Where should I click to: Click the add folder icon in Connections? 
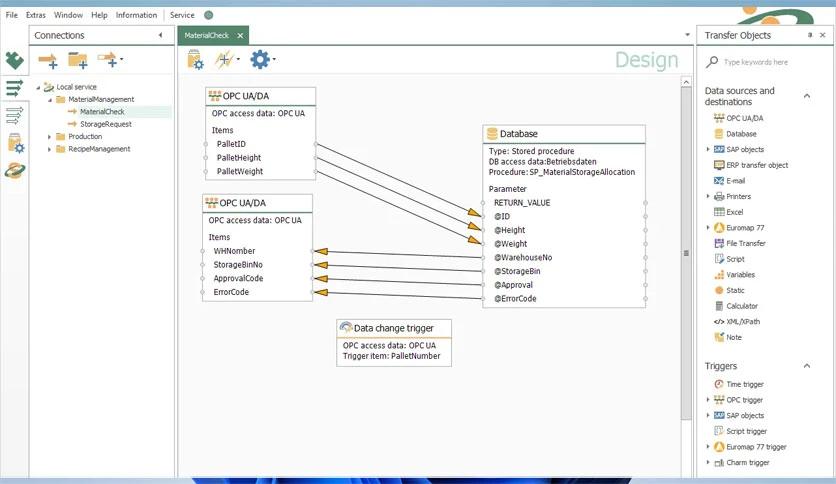[77, 61]
